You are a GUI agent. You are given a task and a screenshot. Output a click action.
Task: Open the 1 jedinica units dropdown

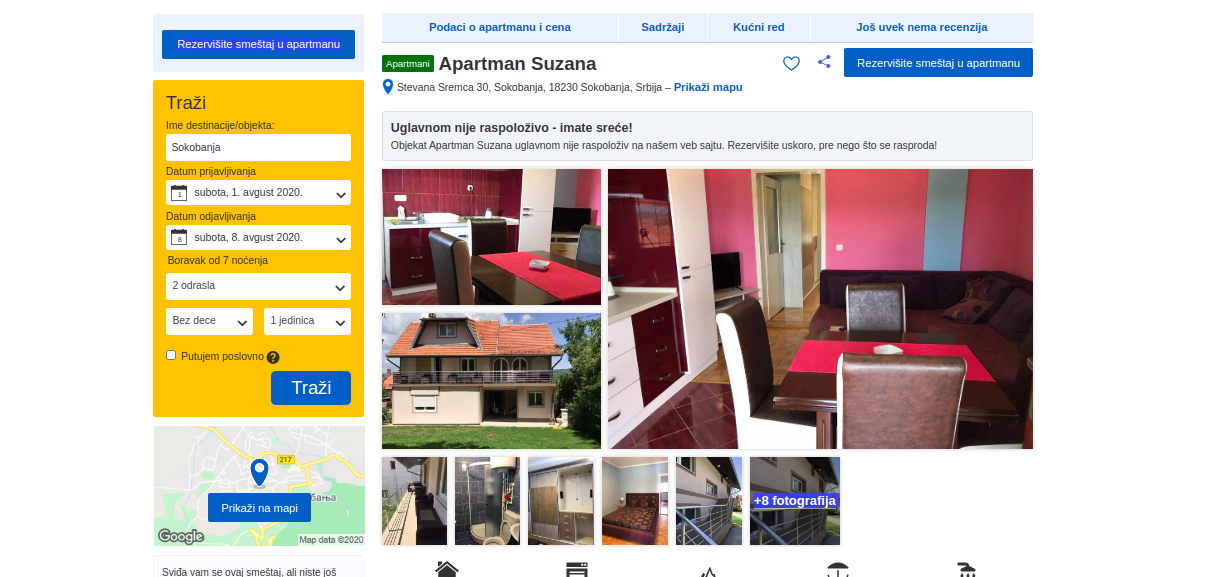(307, 321)
